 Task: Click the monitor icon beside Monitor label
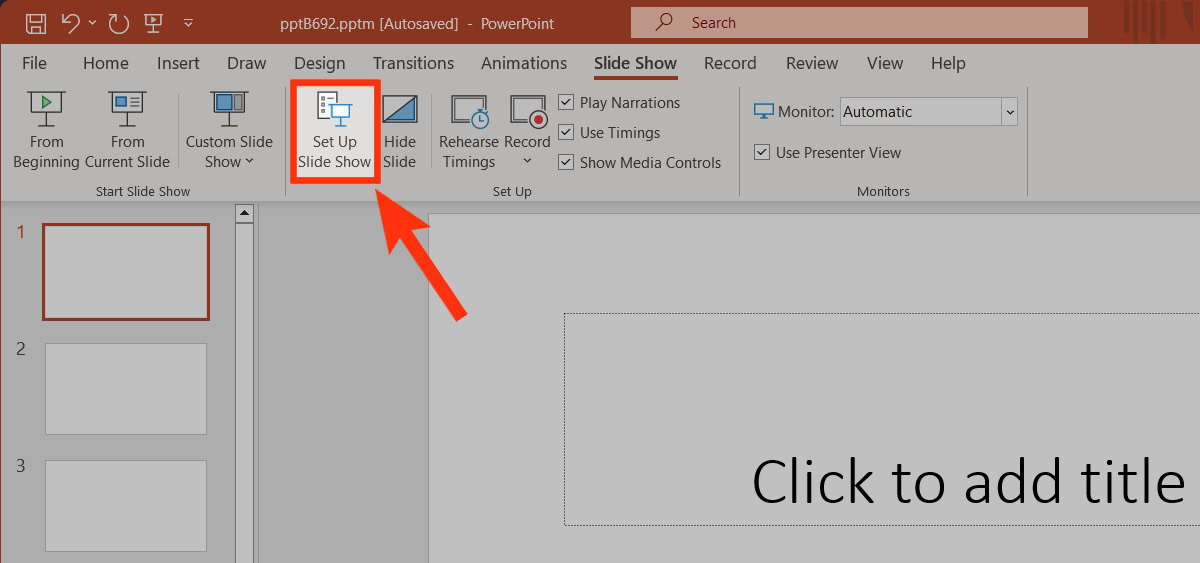click(x=764, y=111)
